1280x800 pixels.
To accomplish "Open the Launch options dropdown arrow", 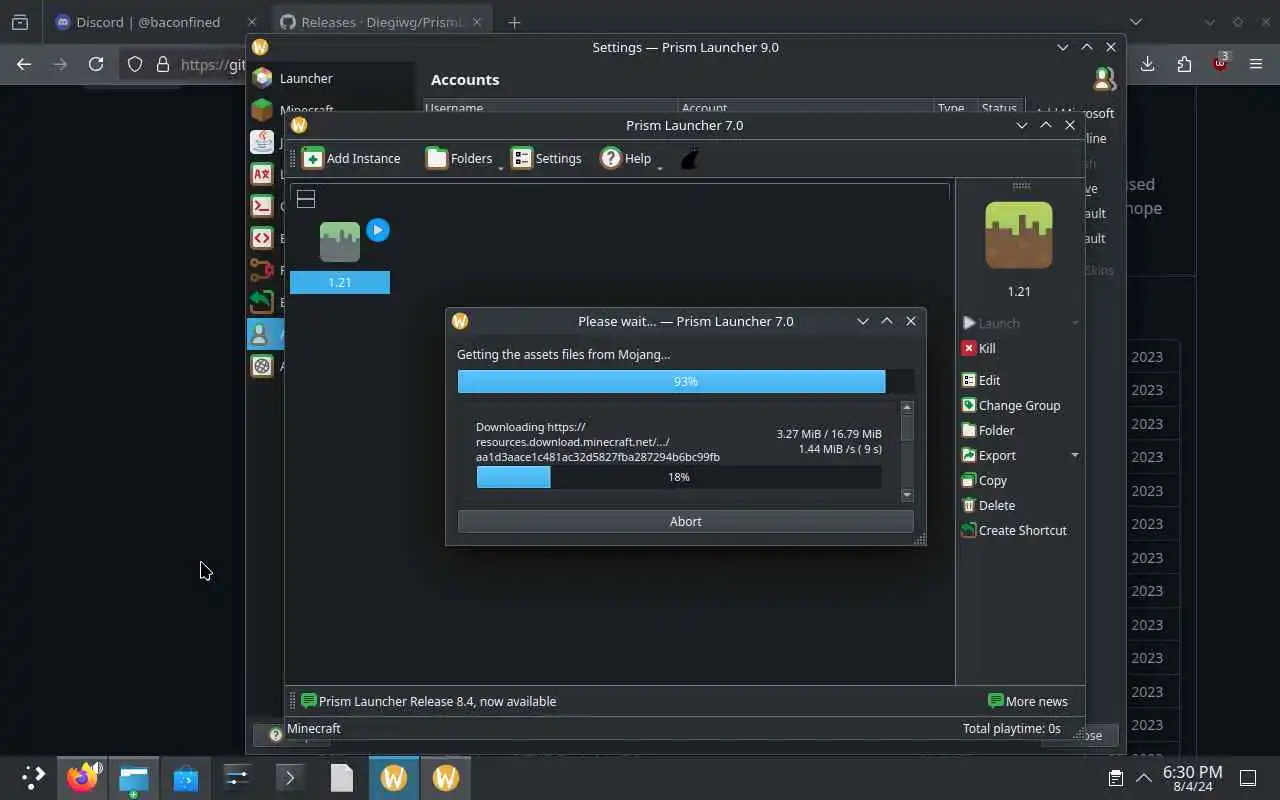I will pos(1075,323).
